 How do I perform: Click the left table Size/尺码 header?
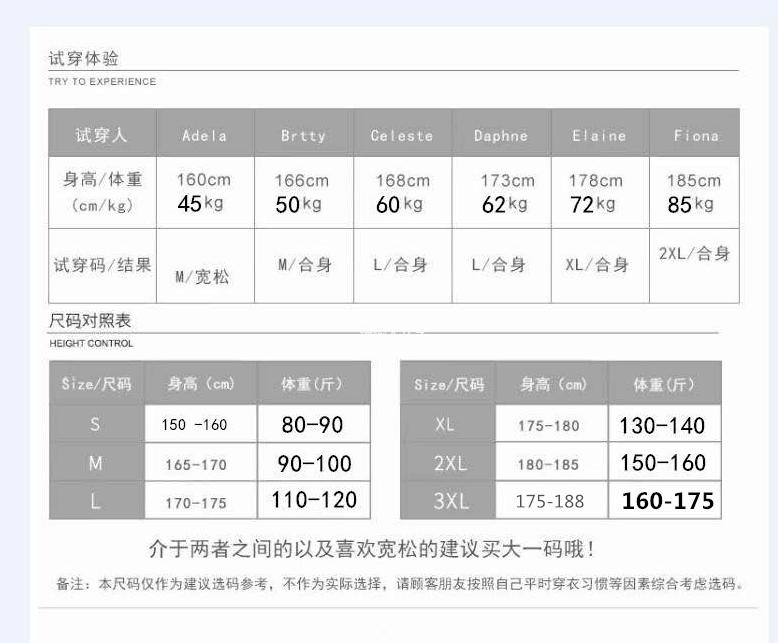tap(97, 383)
